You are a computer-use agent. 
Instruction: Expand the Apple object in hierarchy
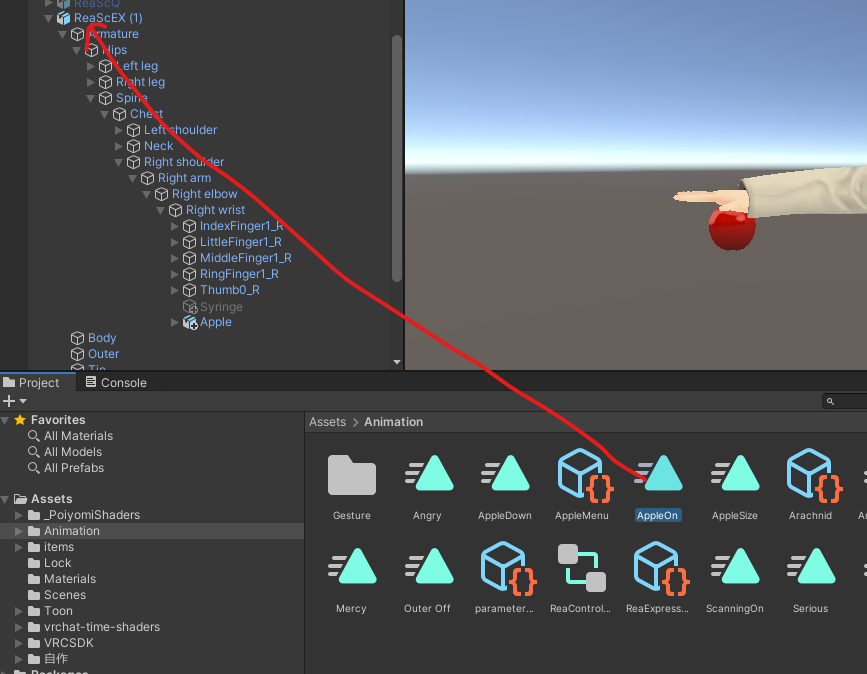click(175, 322)
